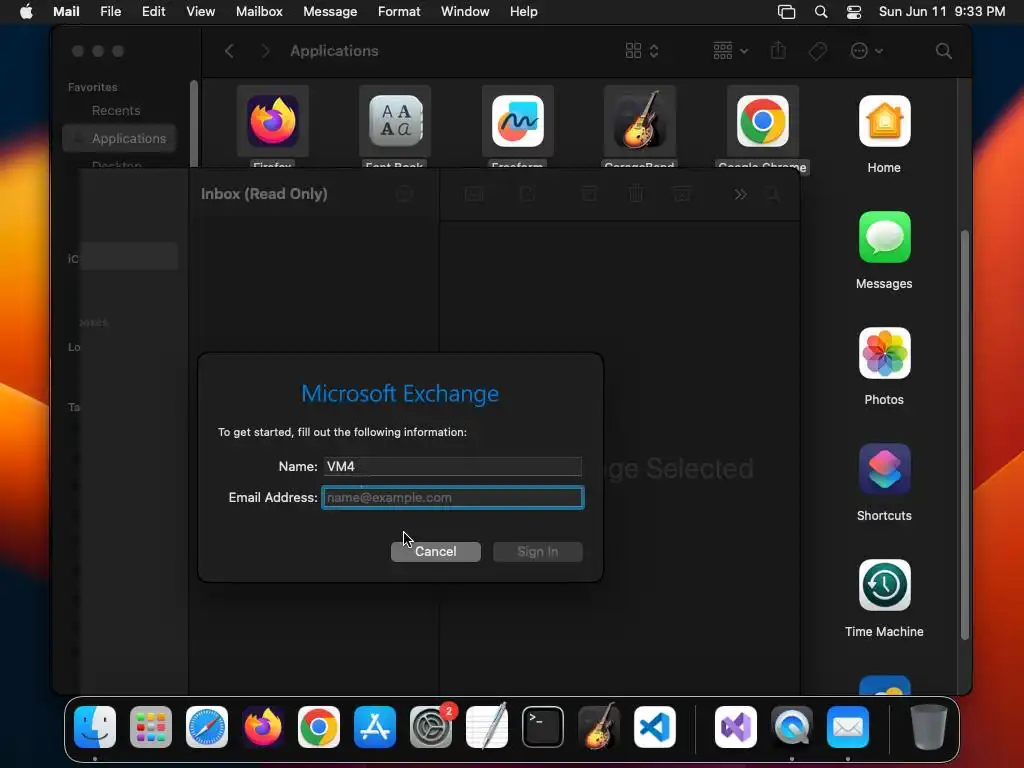The image size is (1024, 768).
Task: Open TextEdit from the Dock
Action: point(487,727)
